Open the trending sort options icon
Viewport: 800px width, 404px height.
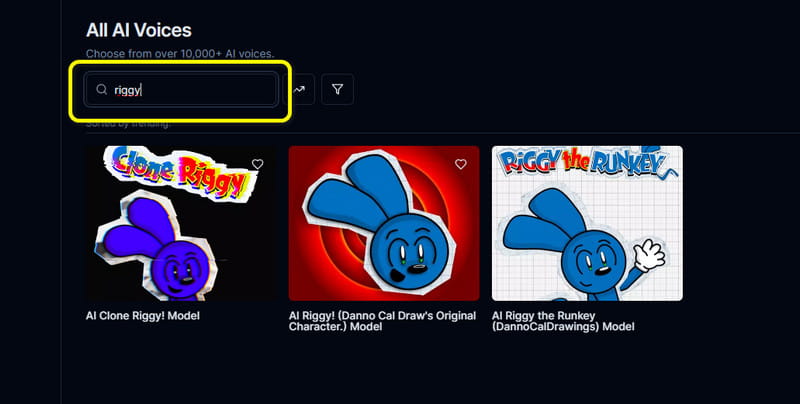pyautogui.click(x=299, y=90)
